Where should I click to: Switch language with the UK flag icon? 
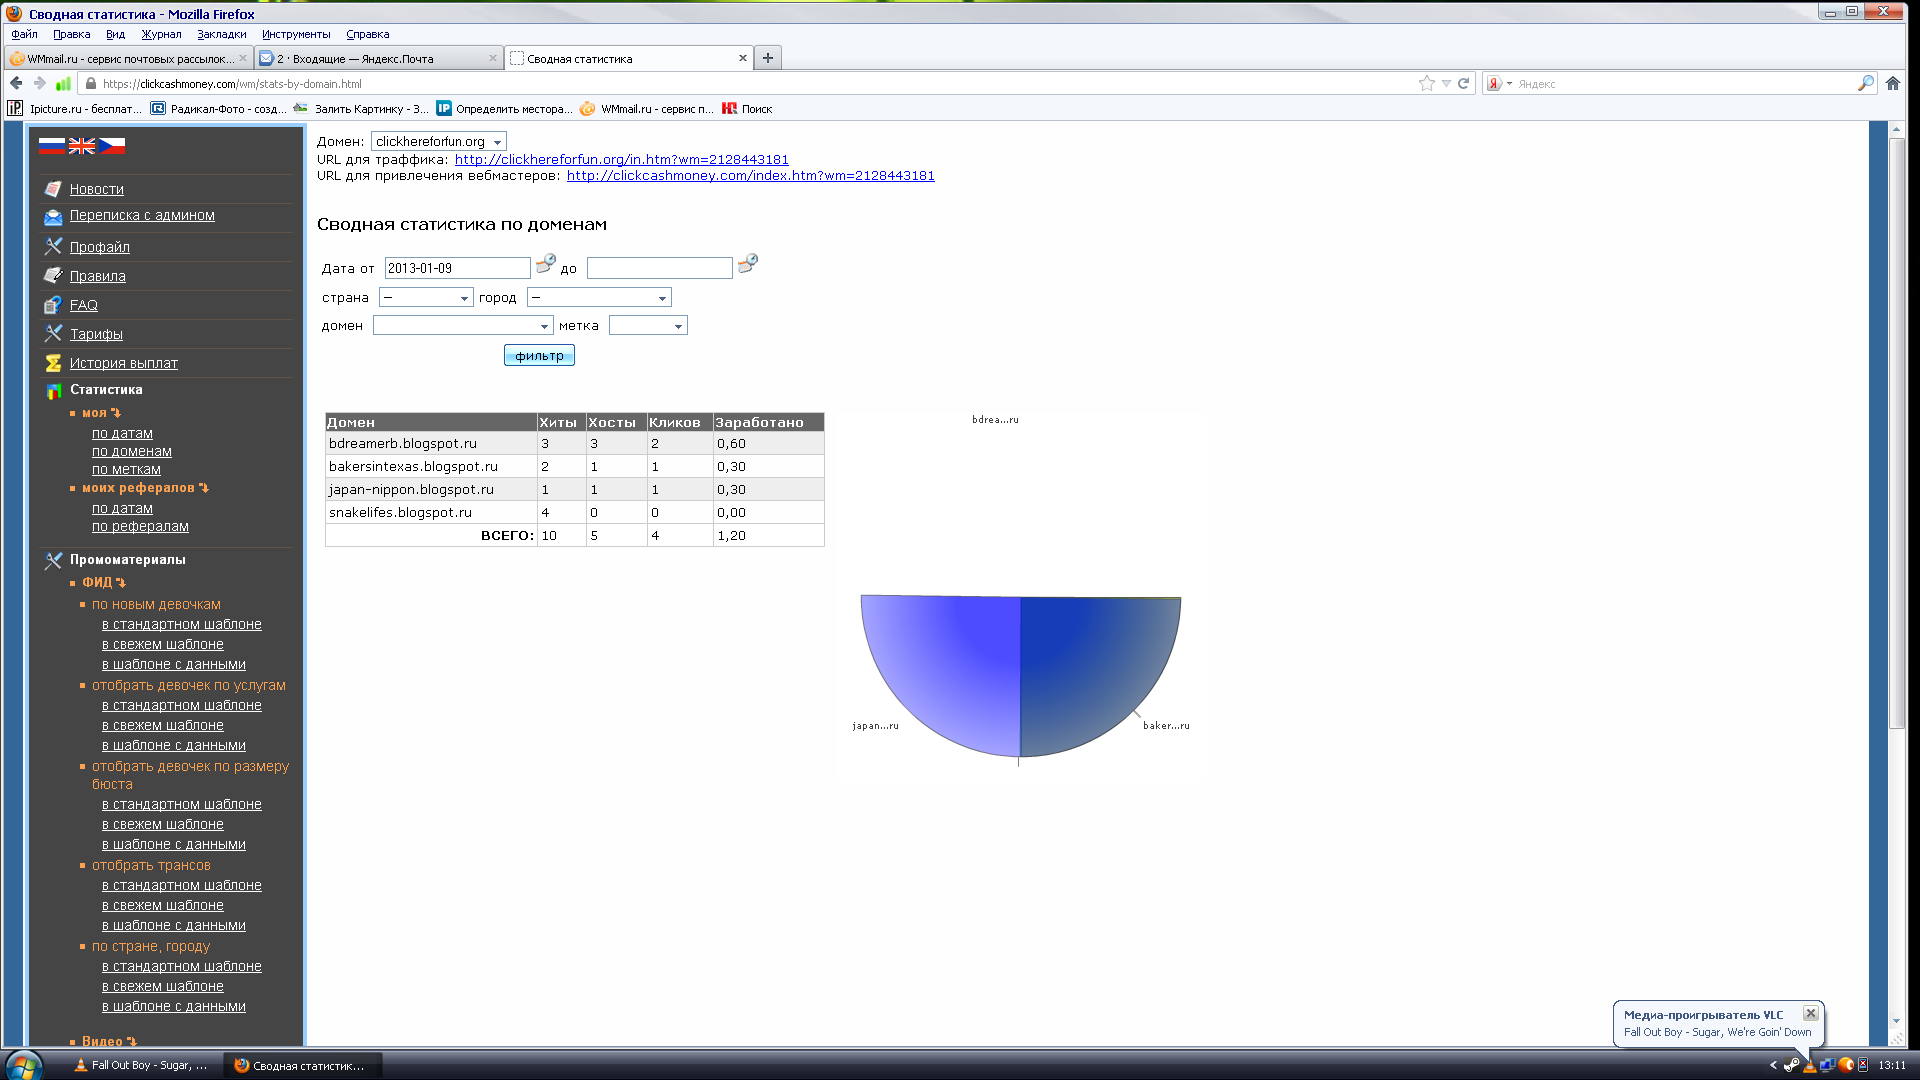[x=82, y=146]
